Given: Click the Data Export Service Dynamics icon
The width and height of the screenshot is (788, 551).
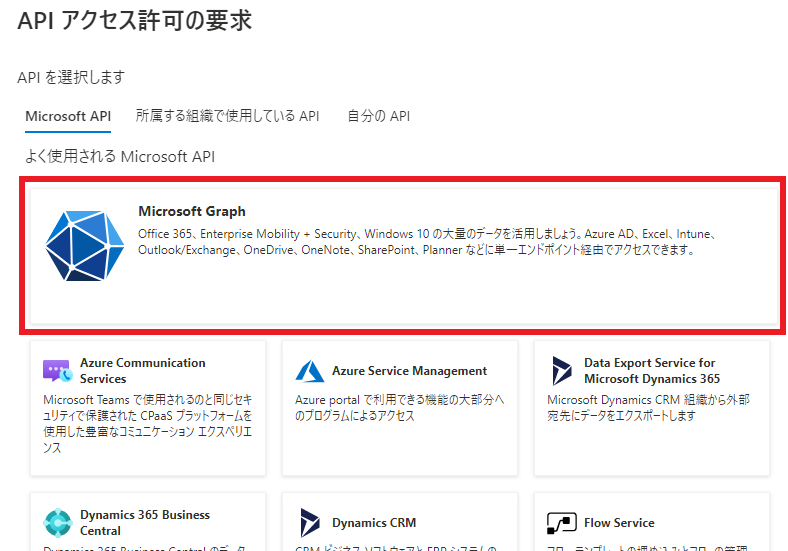Looking at the screenshot, I should (562, 371).
